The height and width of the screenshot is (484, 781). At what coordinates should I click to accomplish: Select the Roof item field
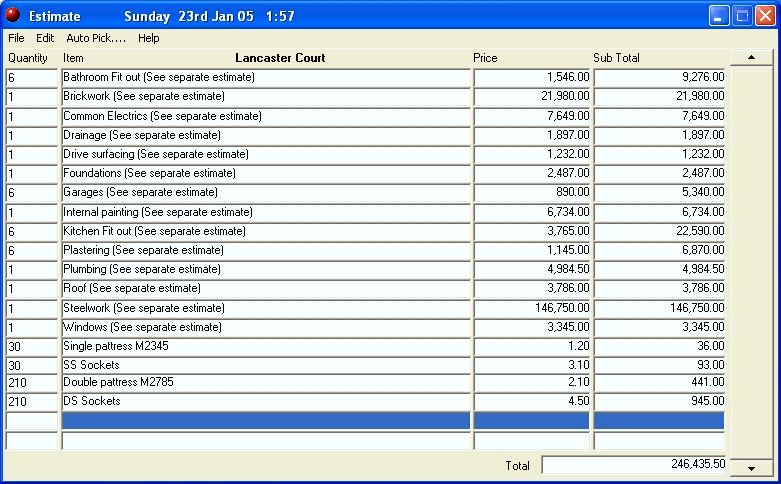266,288
